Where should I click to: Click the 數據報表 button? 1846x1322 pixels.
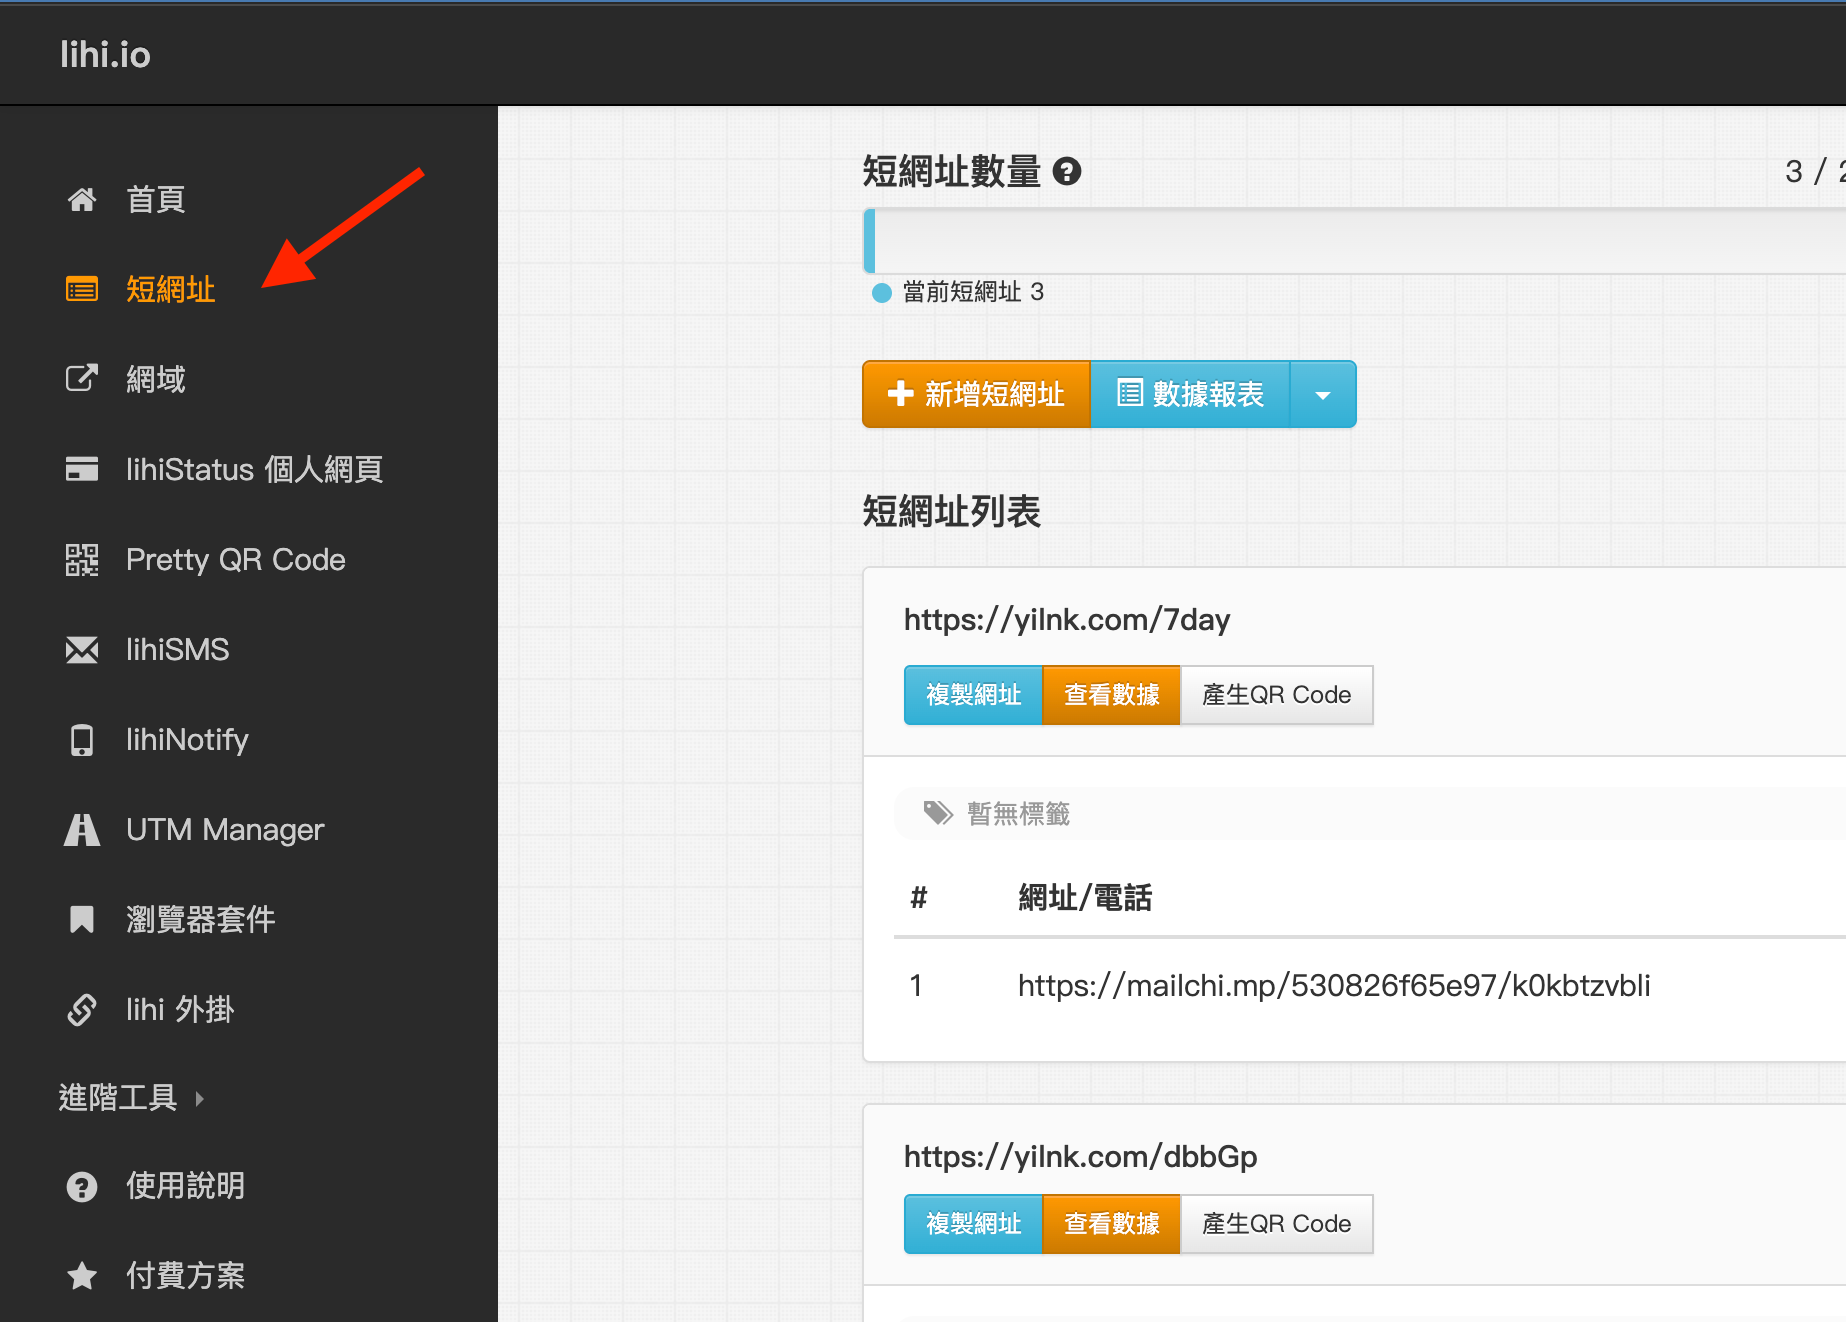coord(1190,395)
